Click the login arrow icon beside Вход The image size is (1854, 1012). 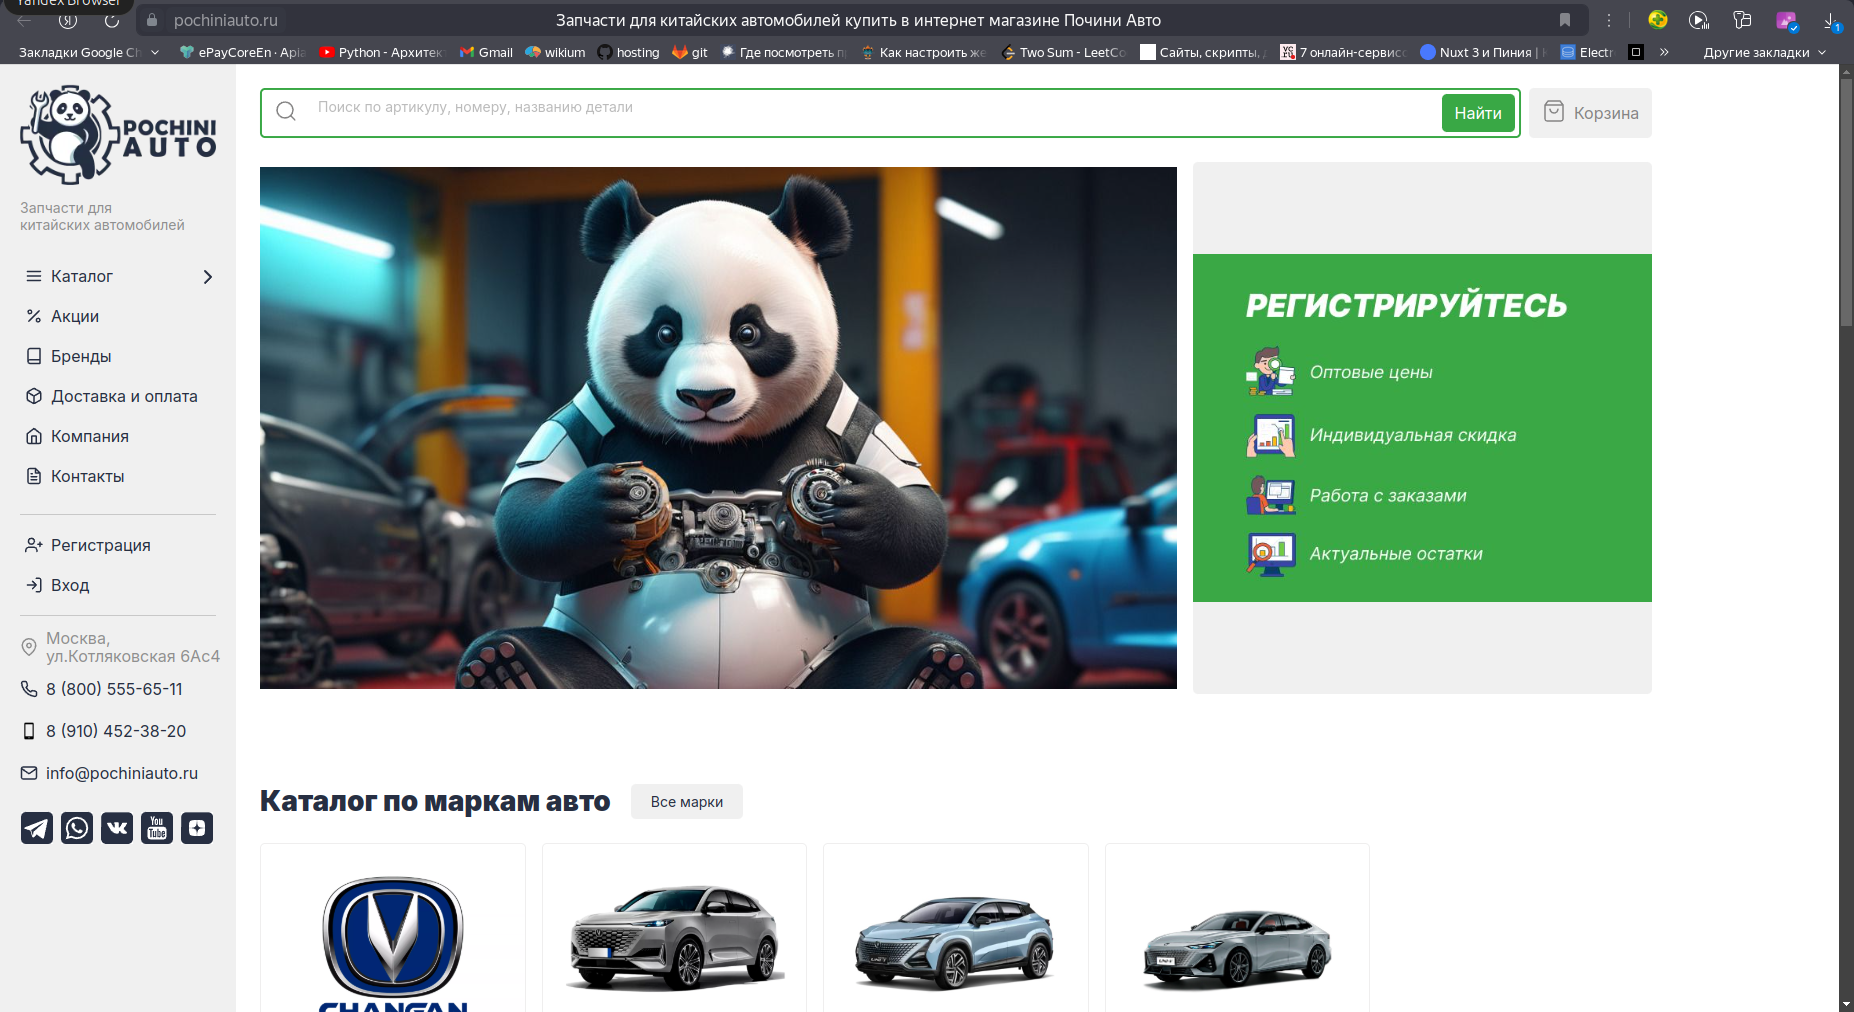pyautogui.click(x=34, y=585)
